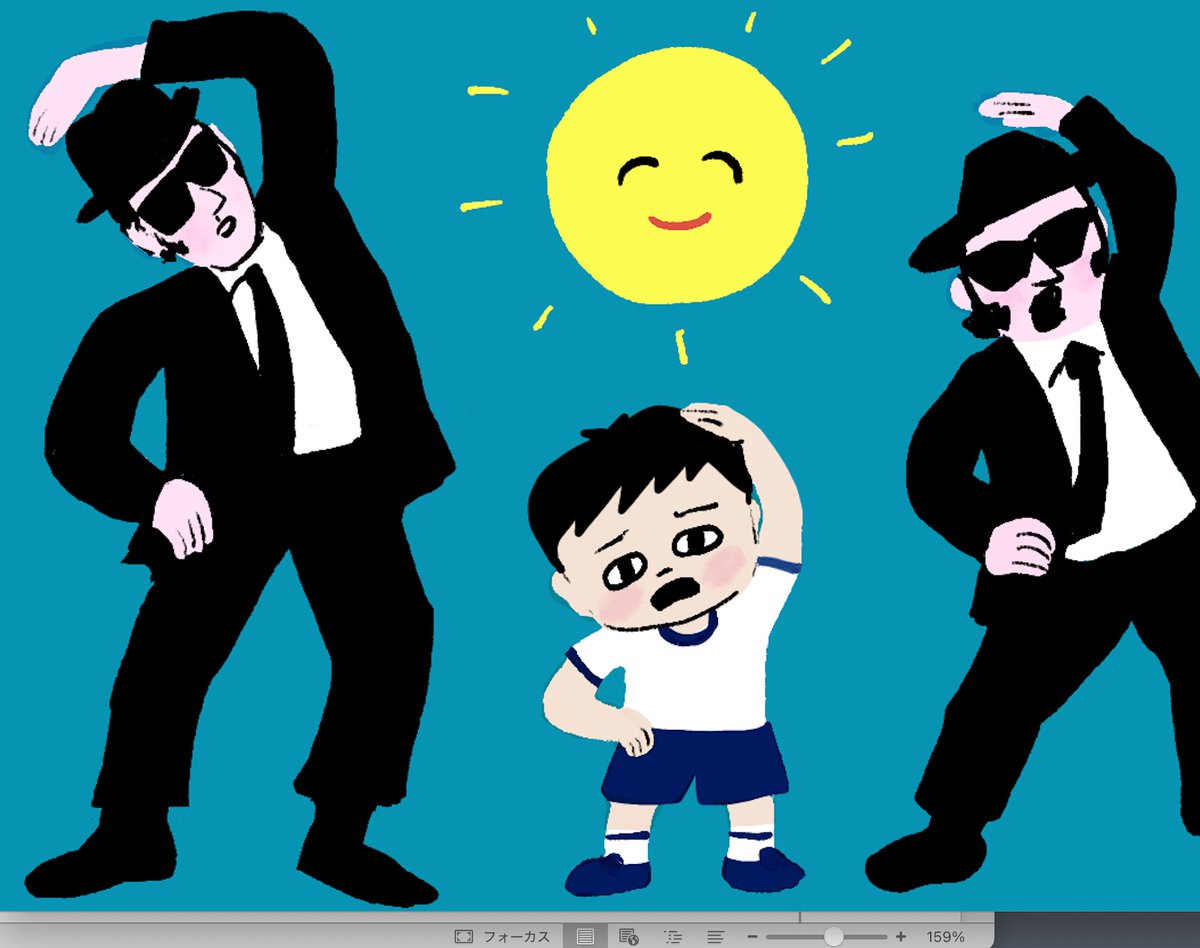Open zoom dialog via 159% value

(x=945, y=937)
